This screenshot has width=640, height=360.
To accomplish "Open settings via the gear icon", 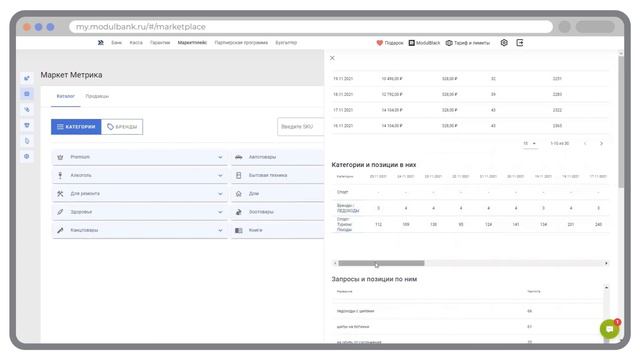I will coord(504,42).
